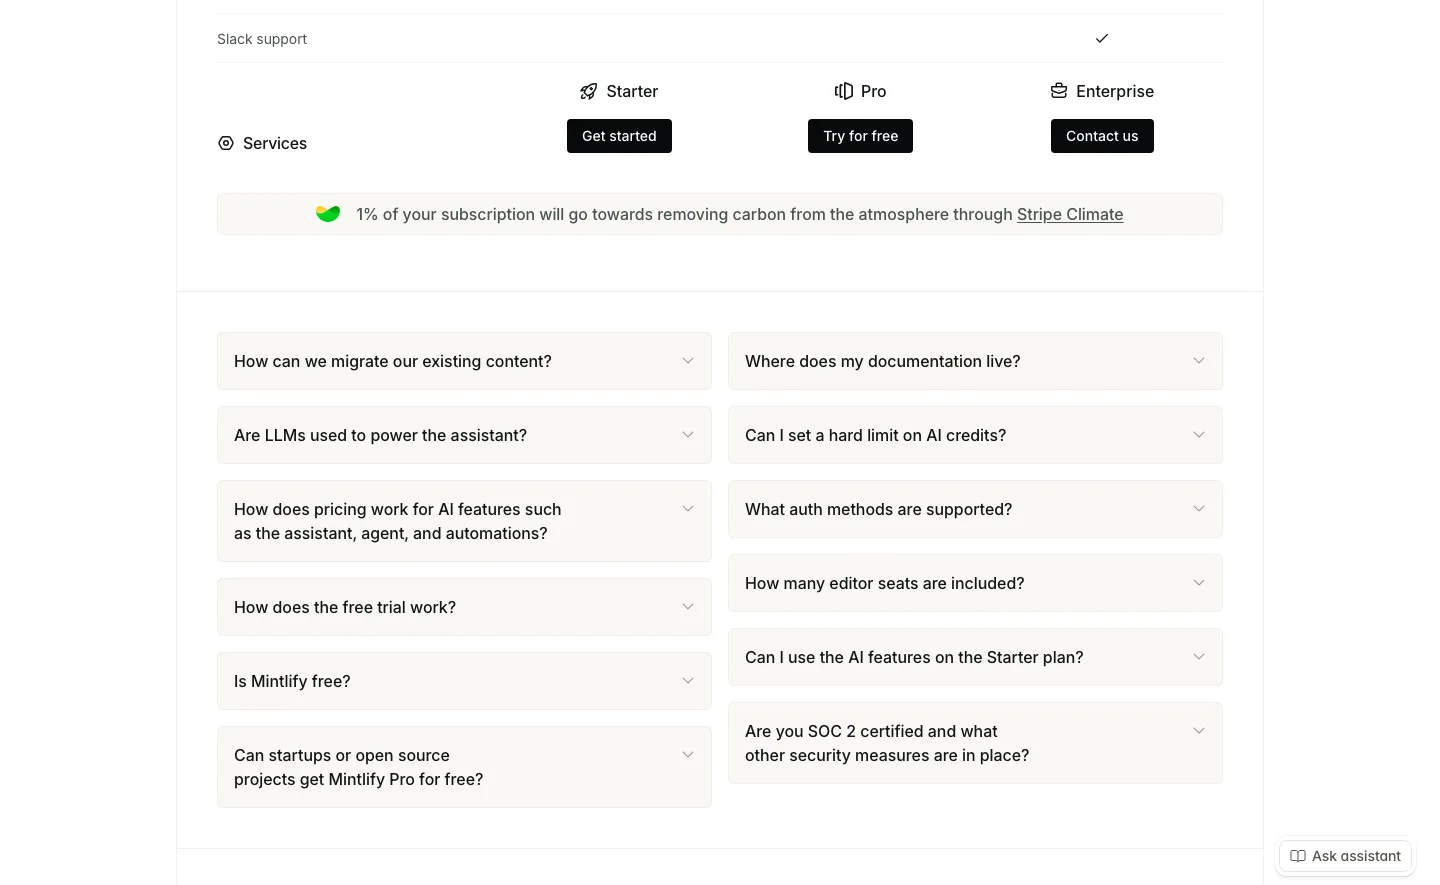Expand the startups or open source question
This screenshot has width=1440, height=885.
pyautogui.click(x=464, y=767)
